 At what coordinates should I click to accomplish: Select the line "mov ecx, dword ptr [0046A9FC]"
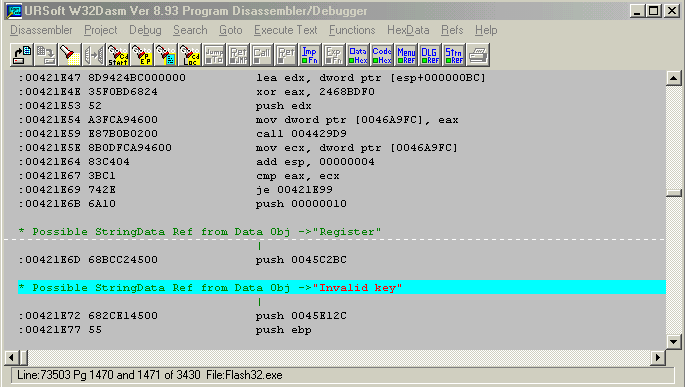click(238, 148)
